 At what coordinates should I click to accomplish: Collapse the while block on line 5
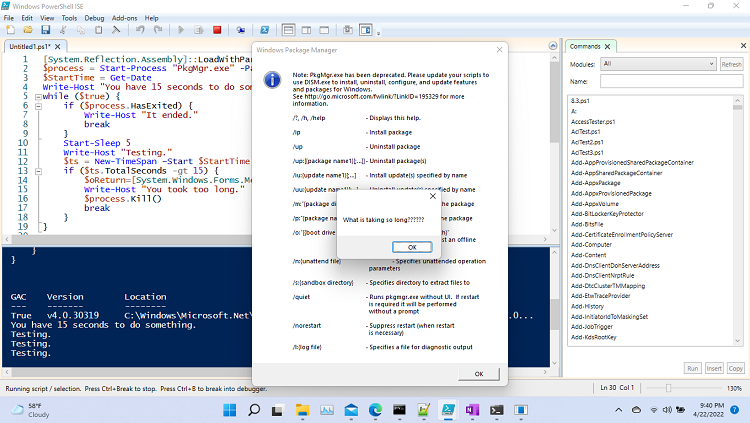tap(38, 97)
